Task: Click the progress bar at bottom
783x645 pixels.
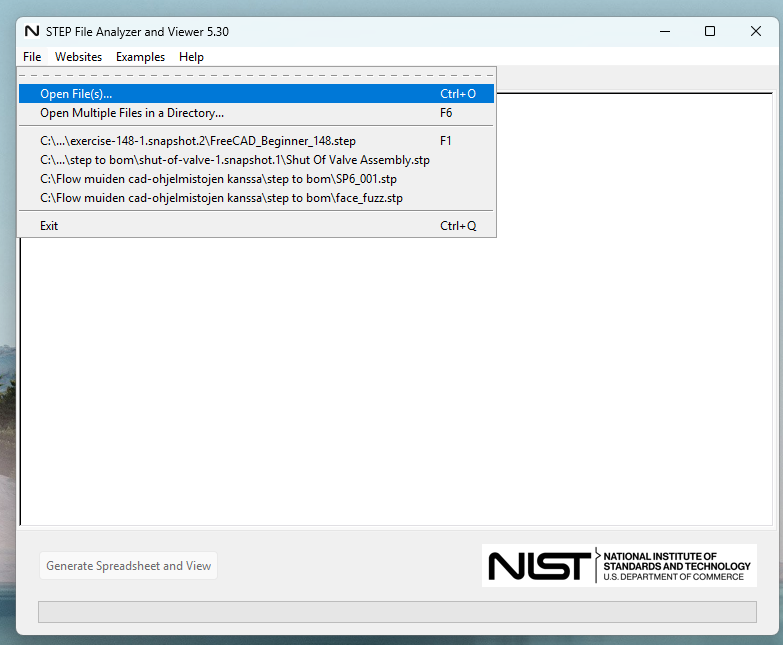Action: [x=397, y=612]
